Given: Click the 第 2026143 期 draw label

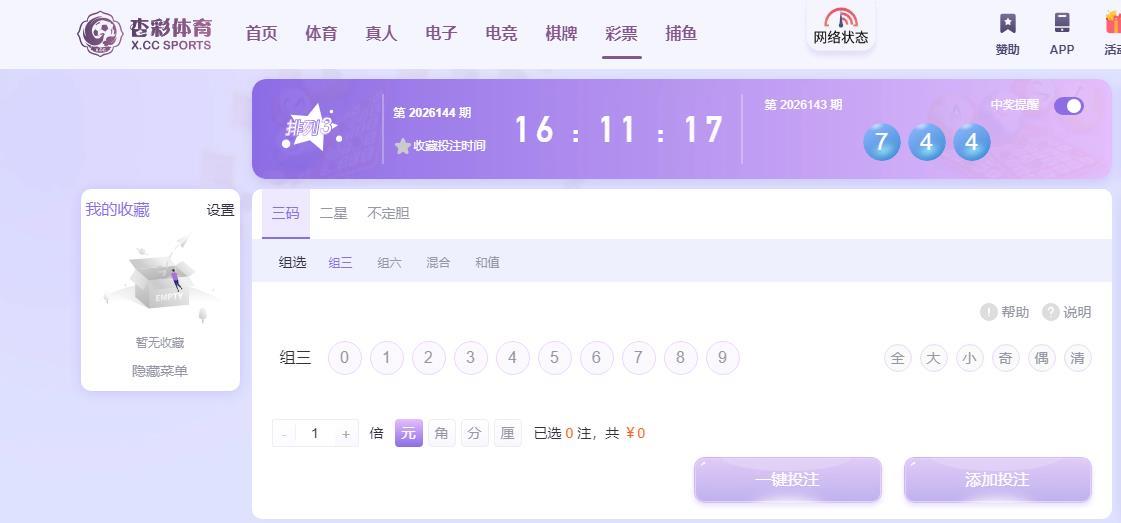Looking at the screenshot, I should tap(804, 105).
